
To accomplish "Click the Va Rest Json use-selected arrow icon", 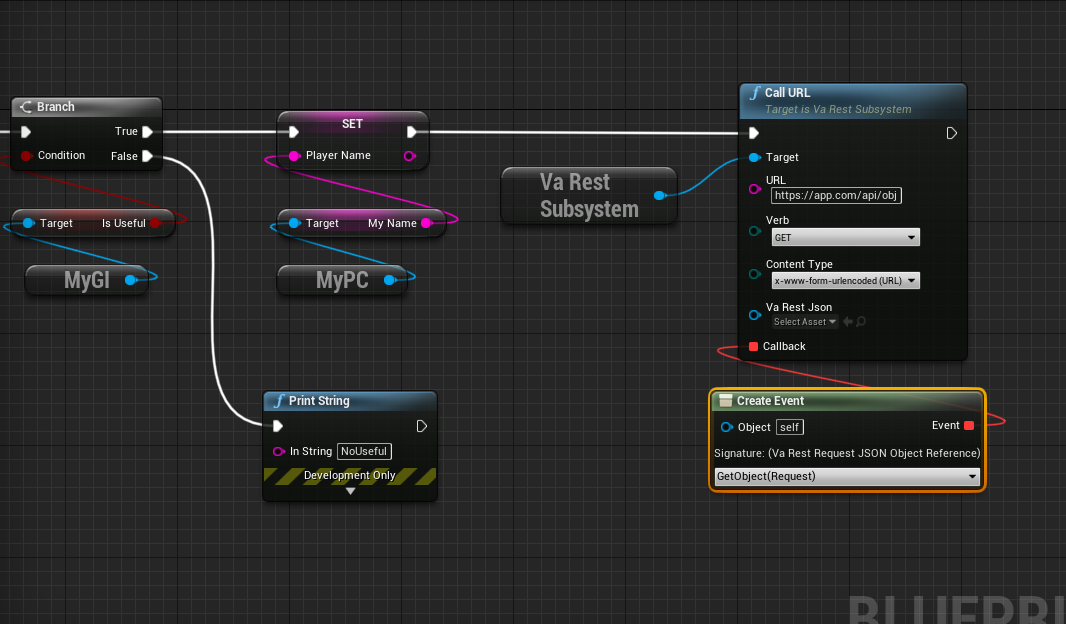I will pos(848,322).
